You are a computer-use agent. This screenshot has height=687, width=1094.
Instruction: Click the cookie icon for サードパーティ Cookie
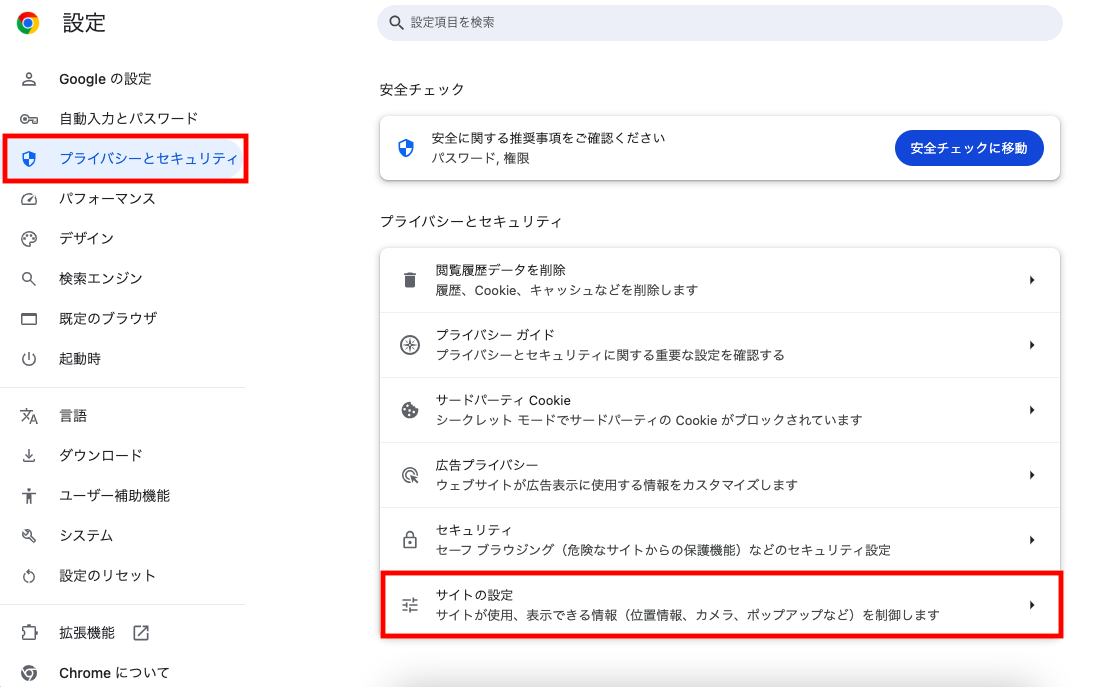(410, 410)
